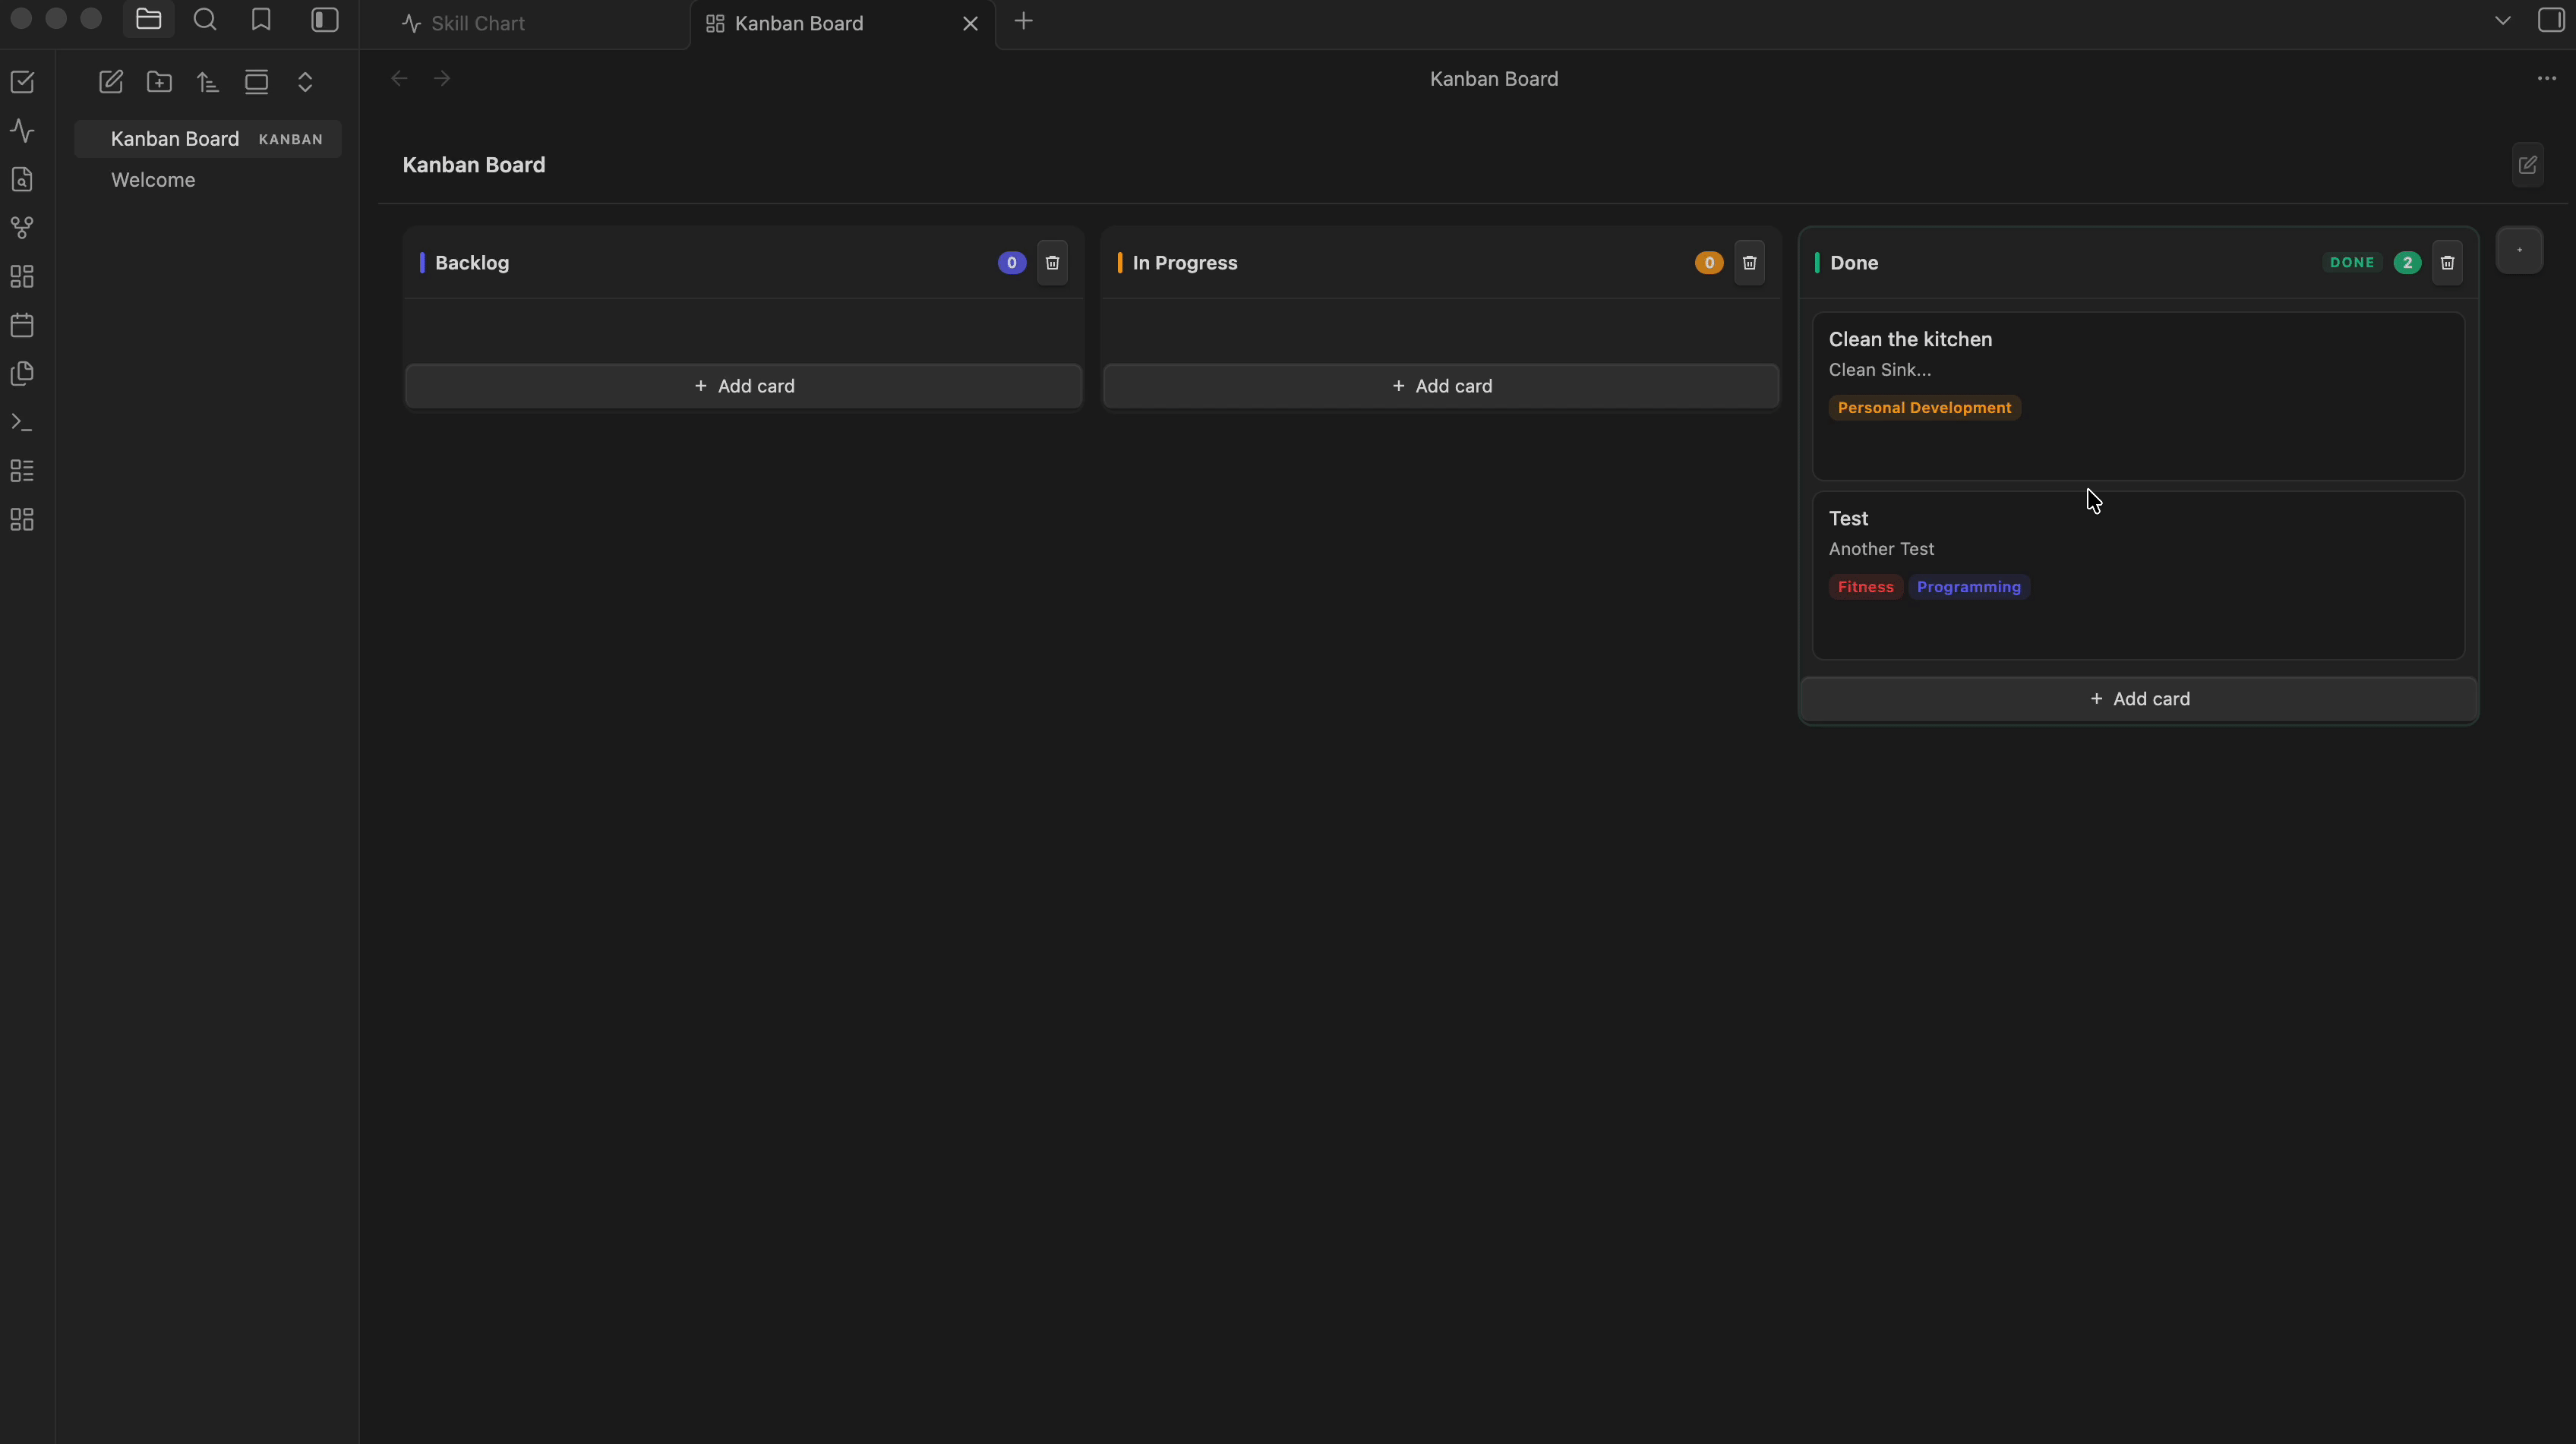Open the more options ellipsis menu

click(2547, 78)
